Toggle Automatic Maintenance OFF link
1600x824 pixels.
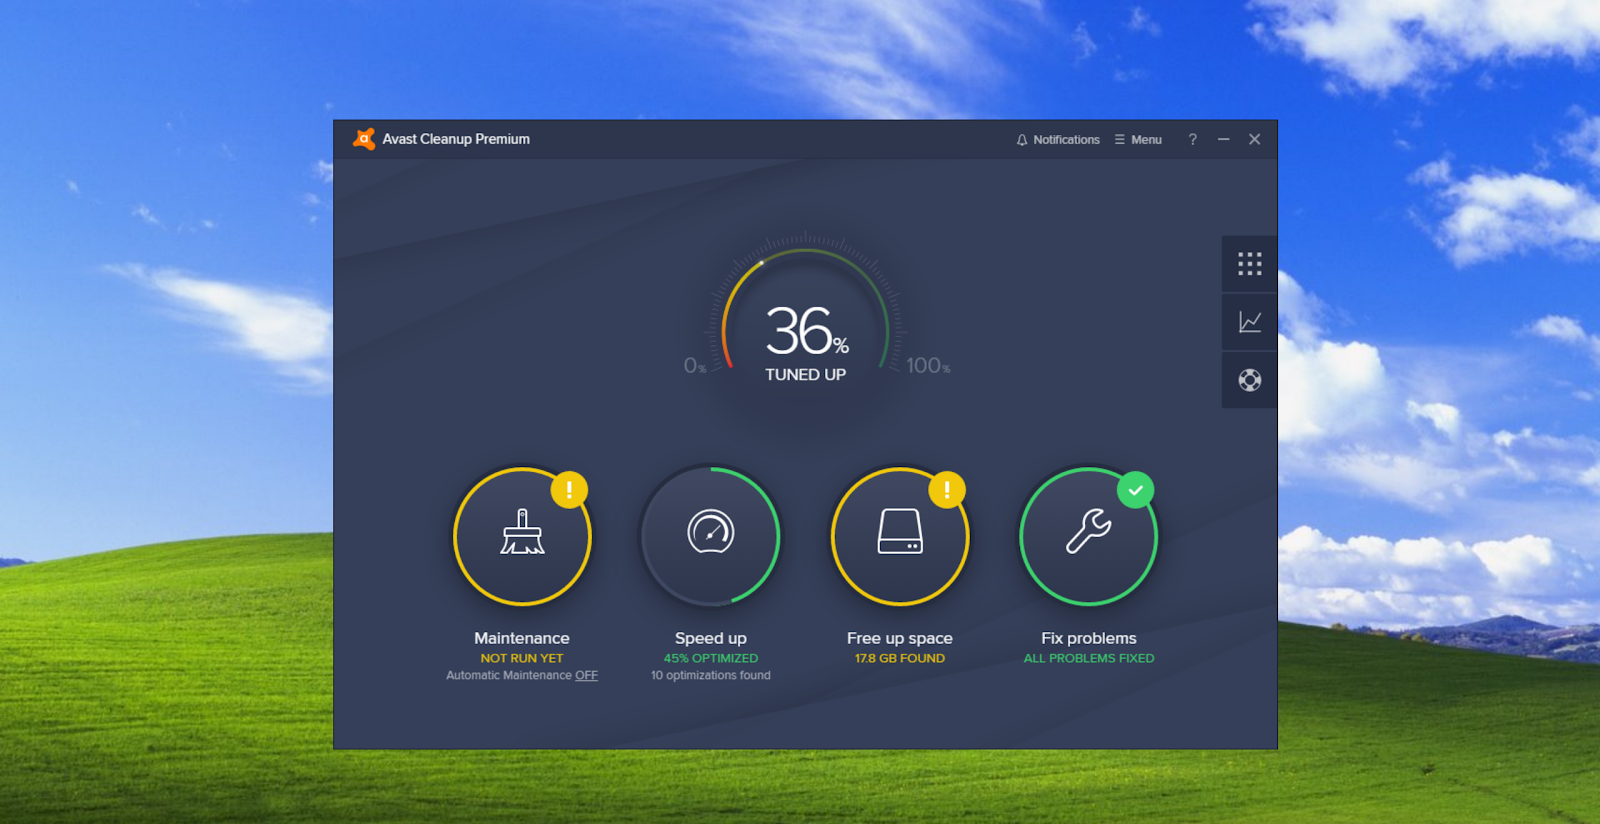586,676
